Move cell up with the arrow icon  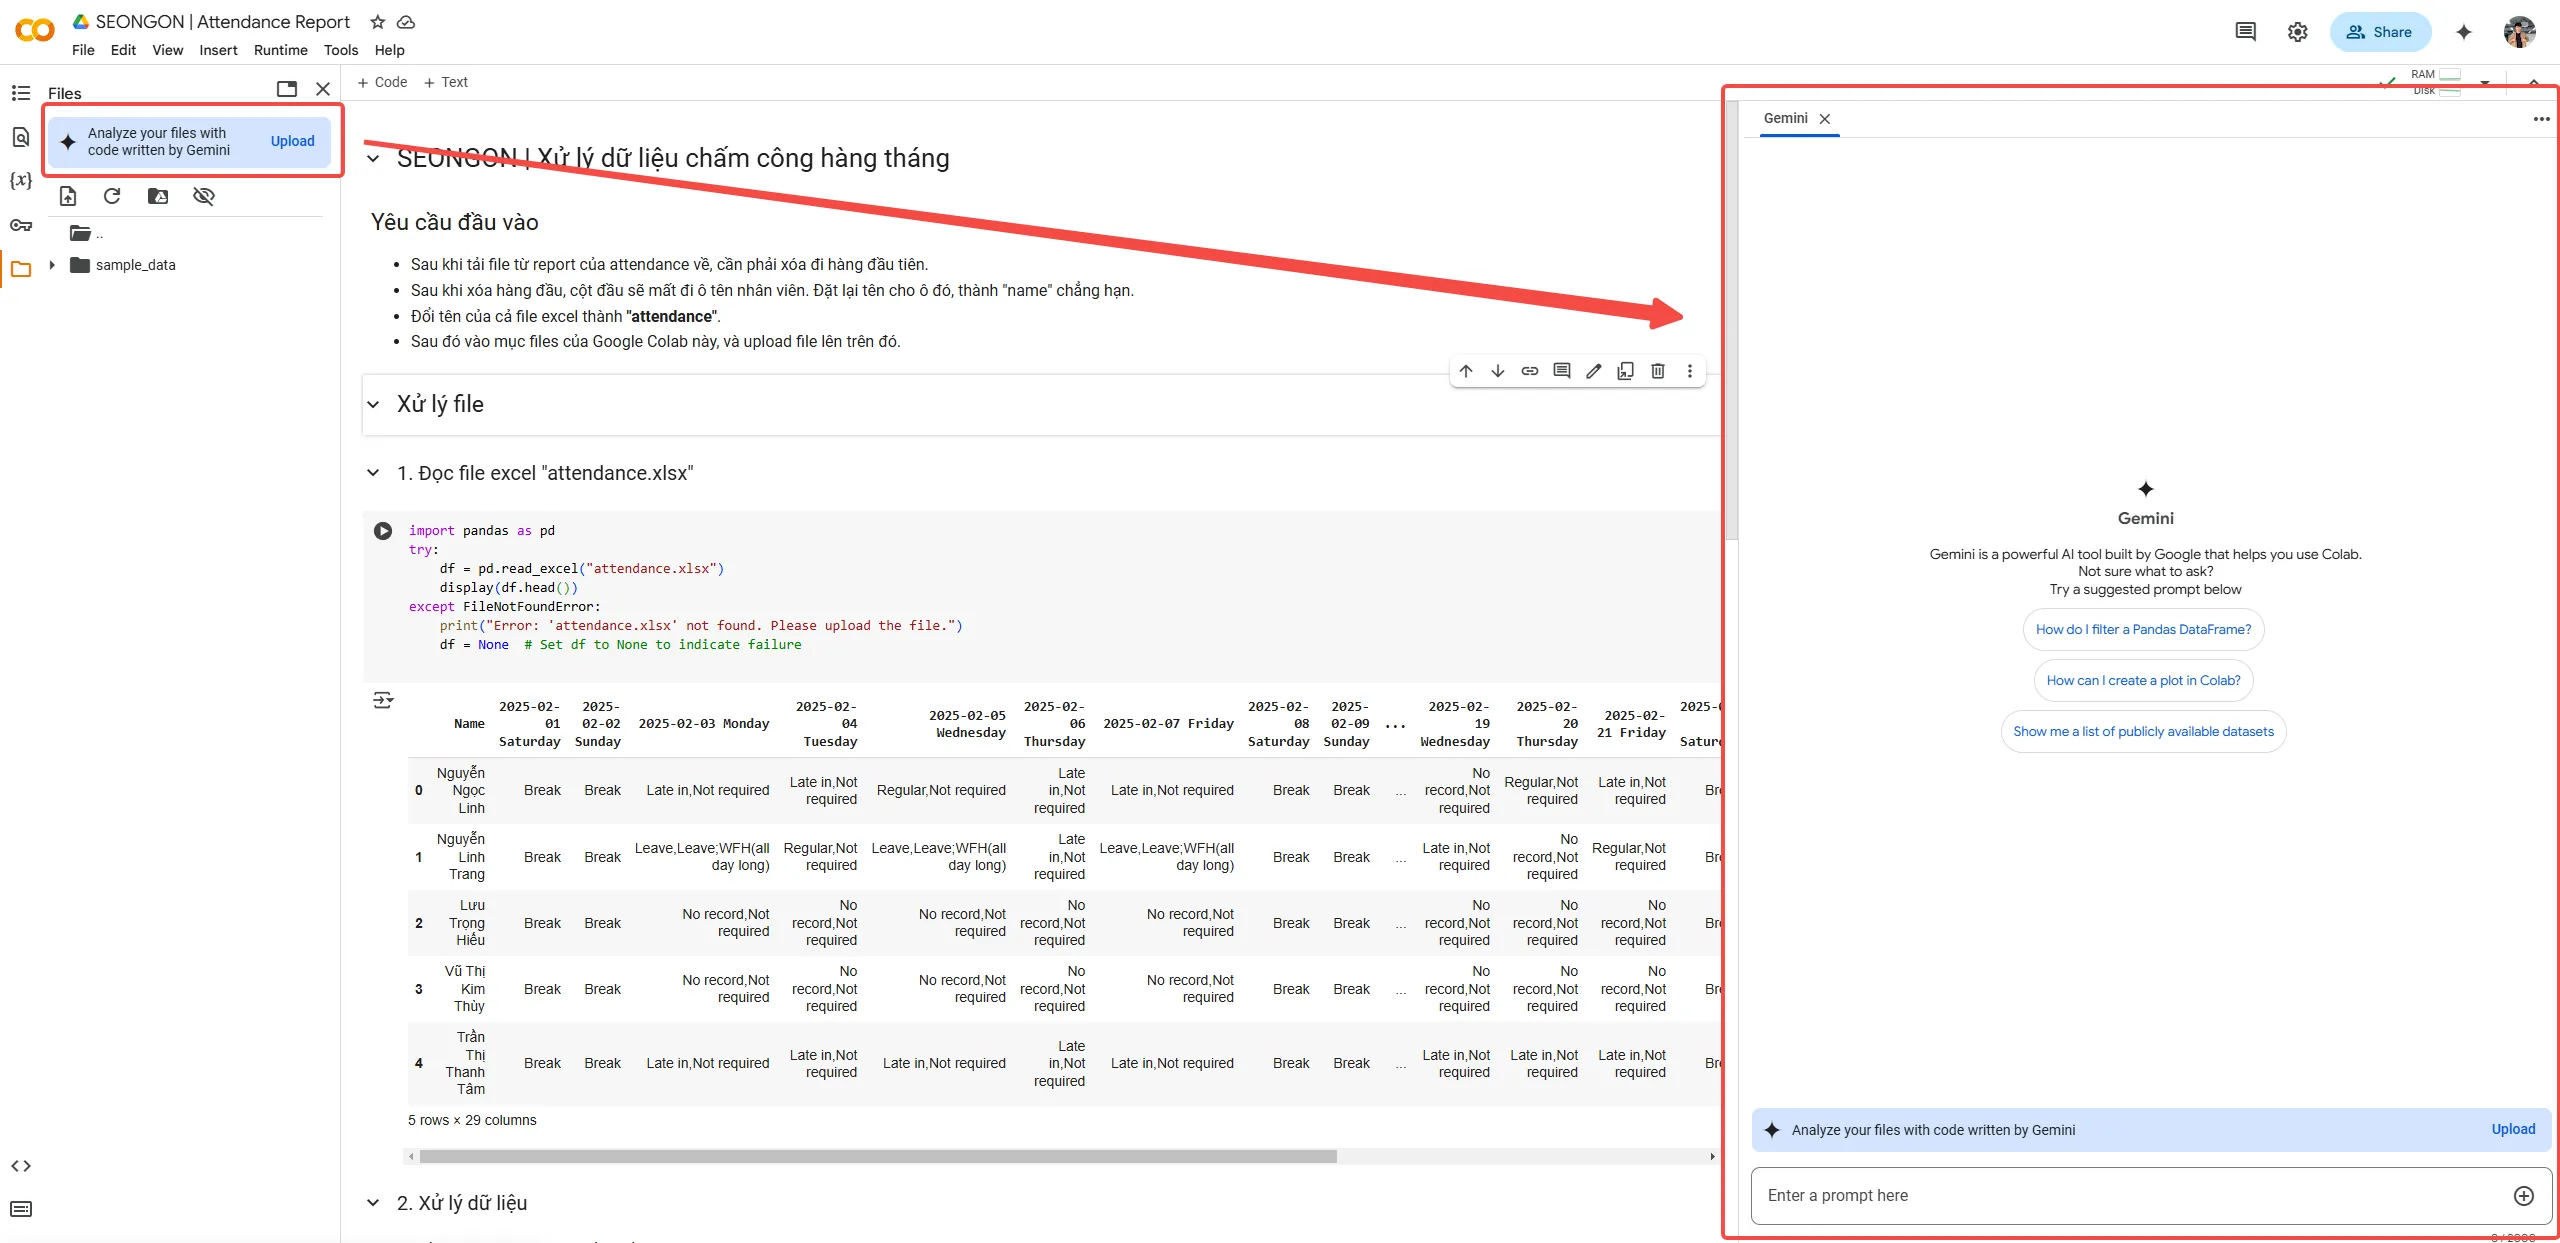click(1466, 371)
